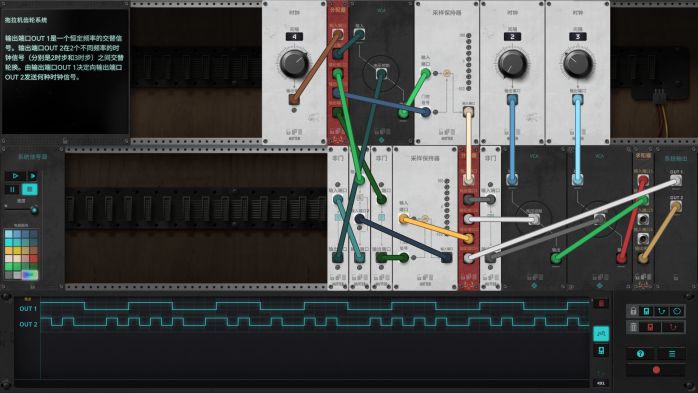This screenshot has height=393, width=698.
Task: Select the rainbow cable color swatch
Action: 29,275
